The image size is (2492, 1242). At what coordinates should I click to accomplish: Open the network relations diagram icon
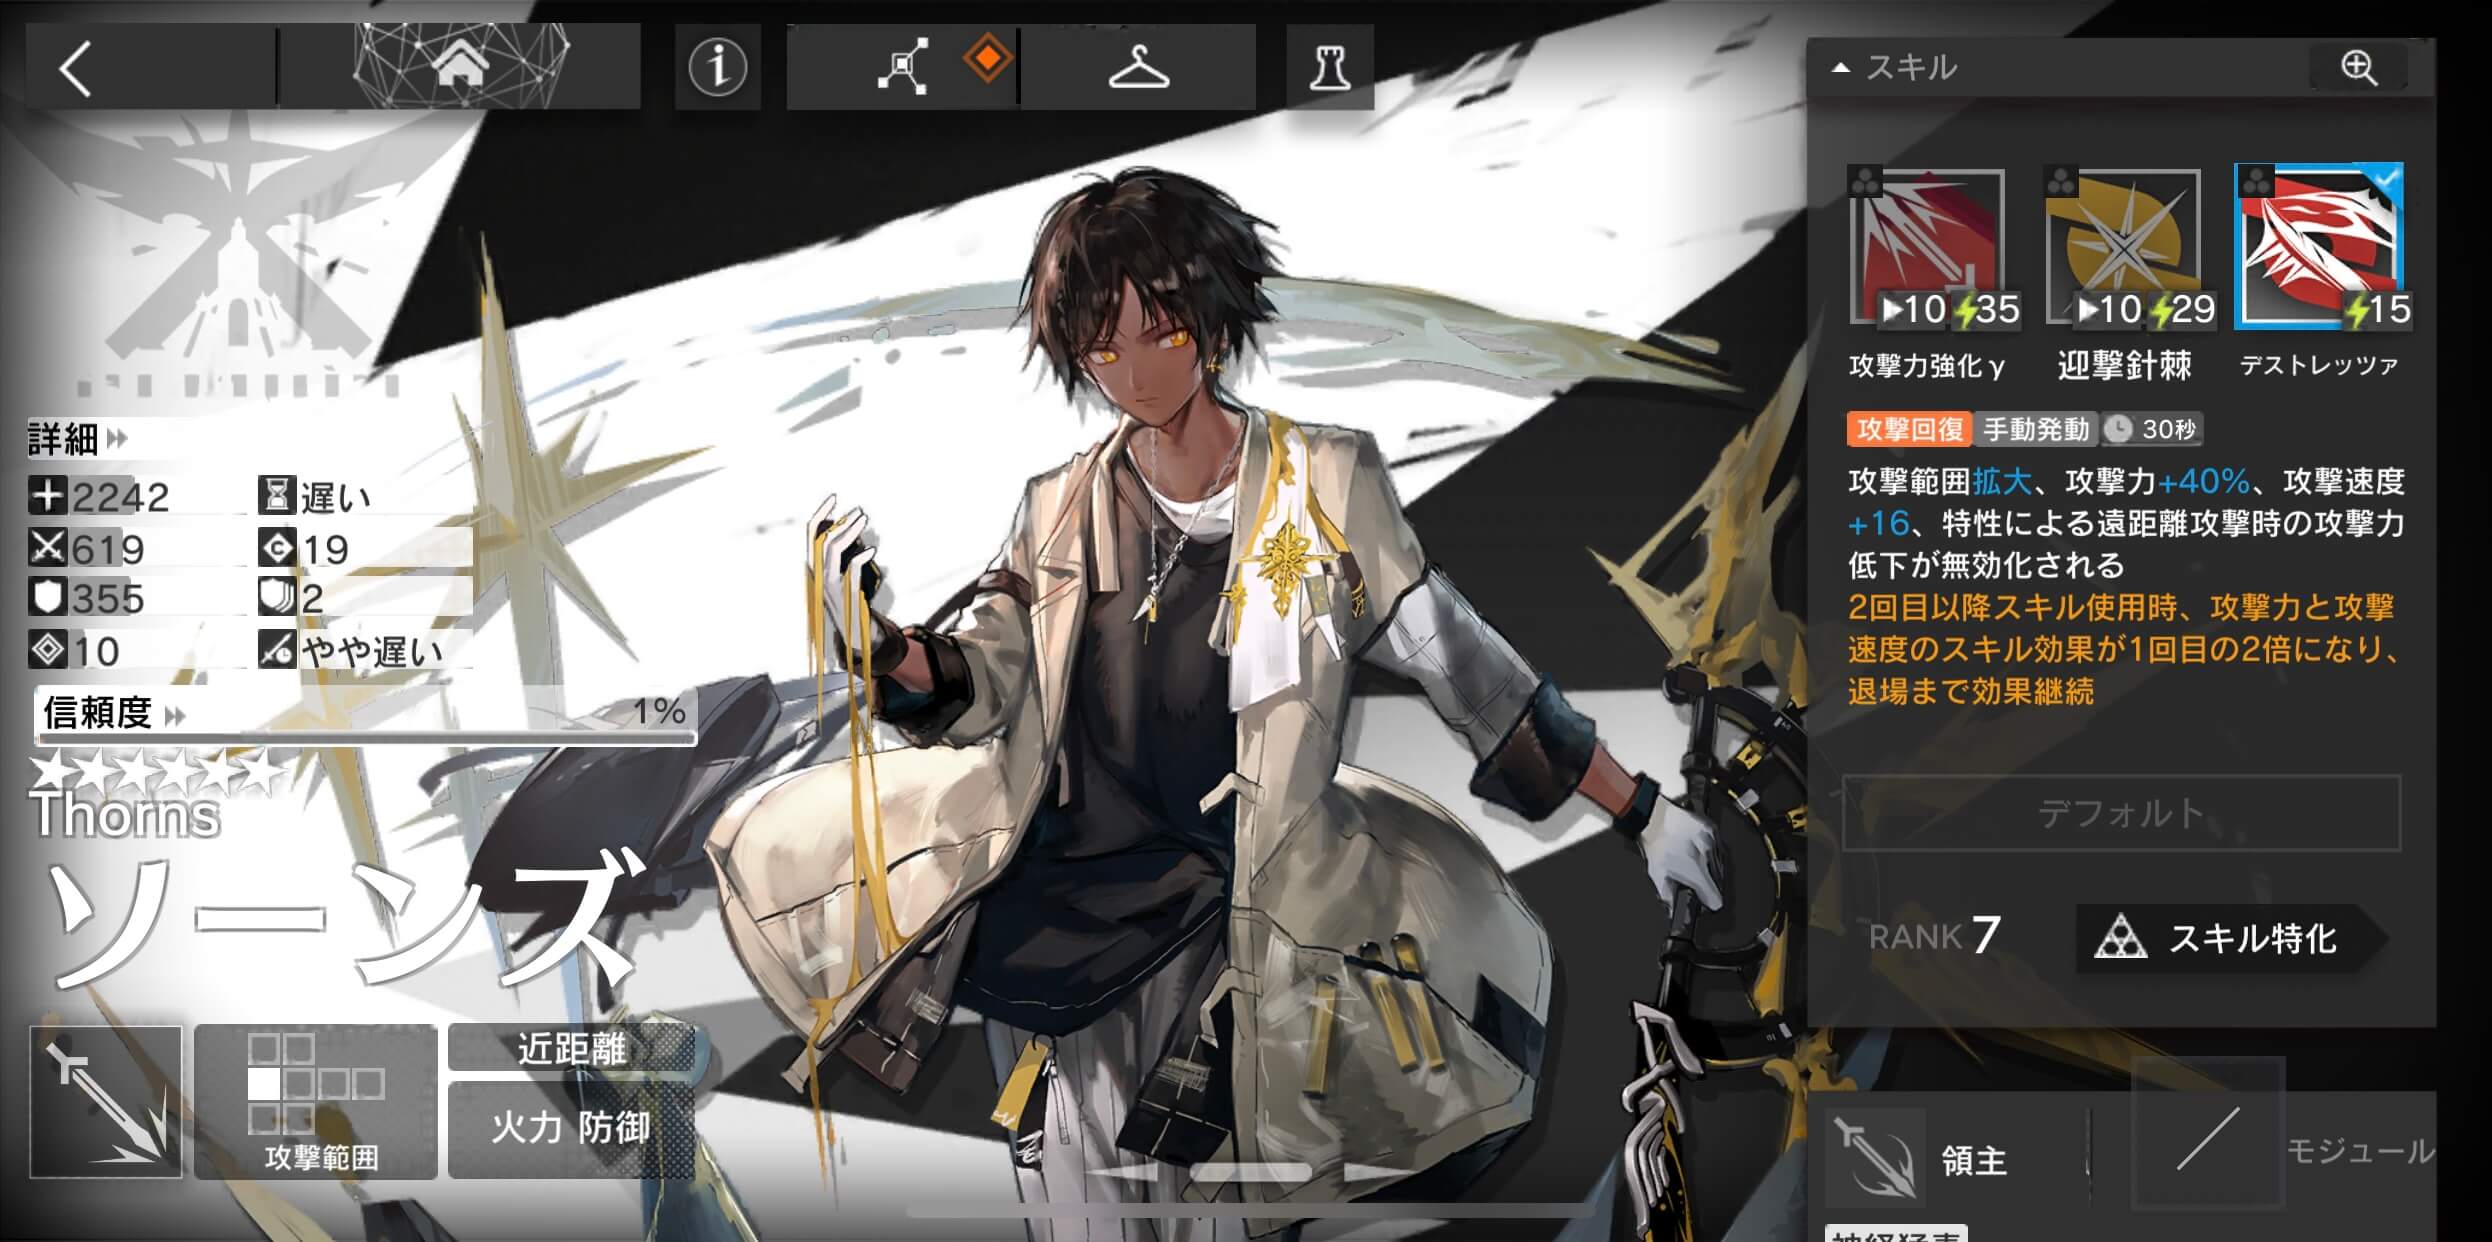click(x=902, y=68)
